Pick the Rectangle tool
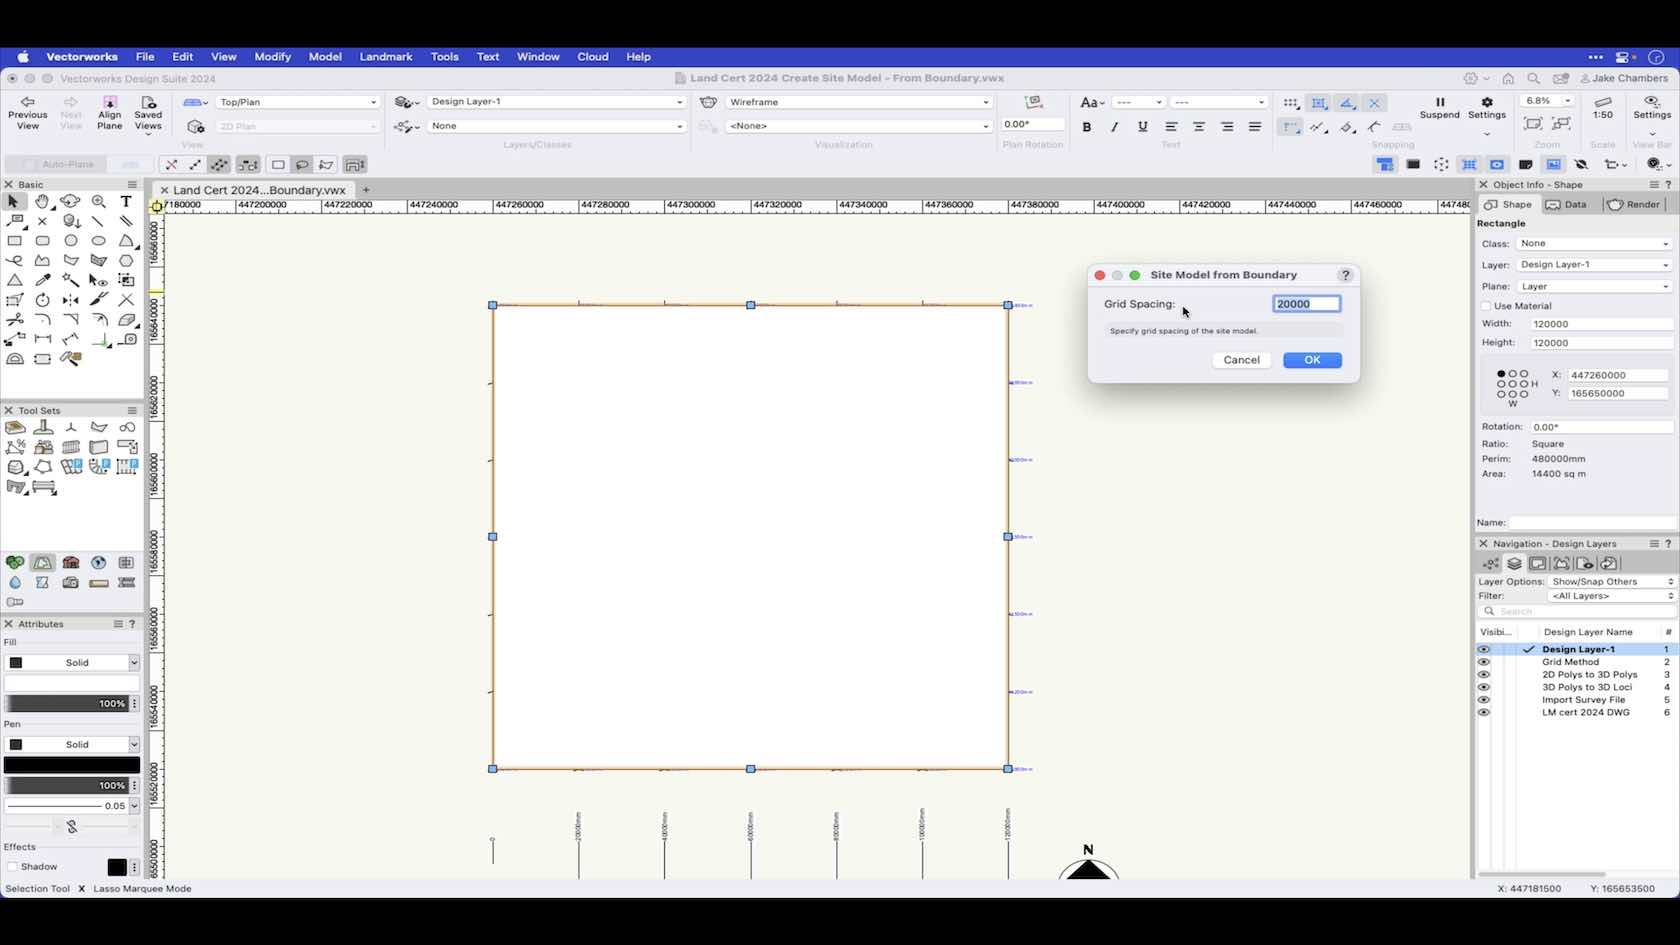Screen dimensions: 1680x945 [x=15, y=241]
